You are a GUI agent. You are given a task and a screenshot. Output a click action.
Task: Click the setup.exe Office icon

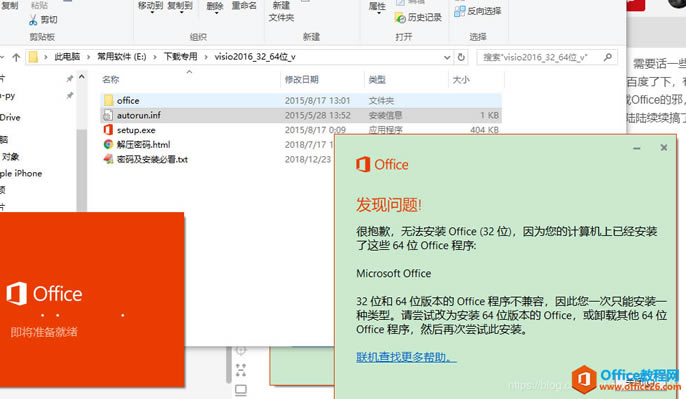coord(108,130)
